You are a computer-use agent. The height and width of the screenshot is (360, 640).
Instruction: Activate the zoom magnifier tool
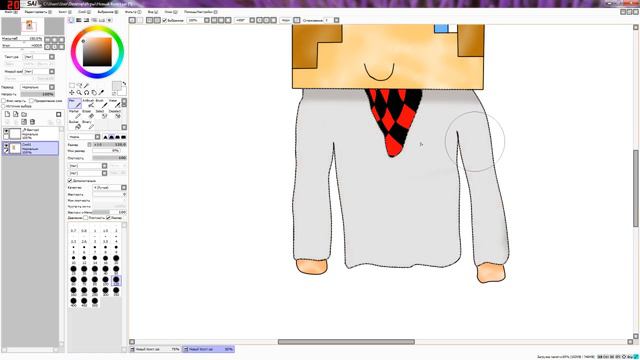[x=79, y=93]
